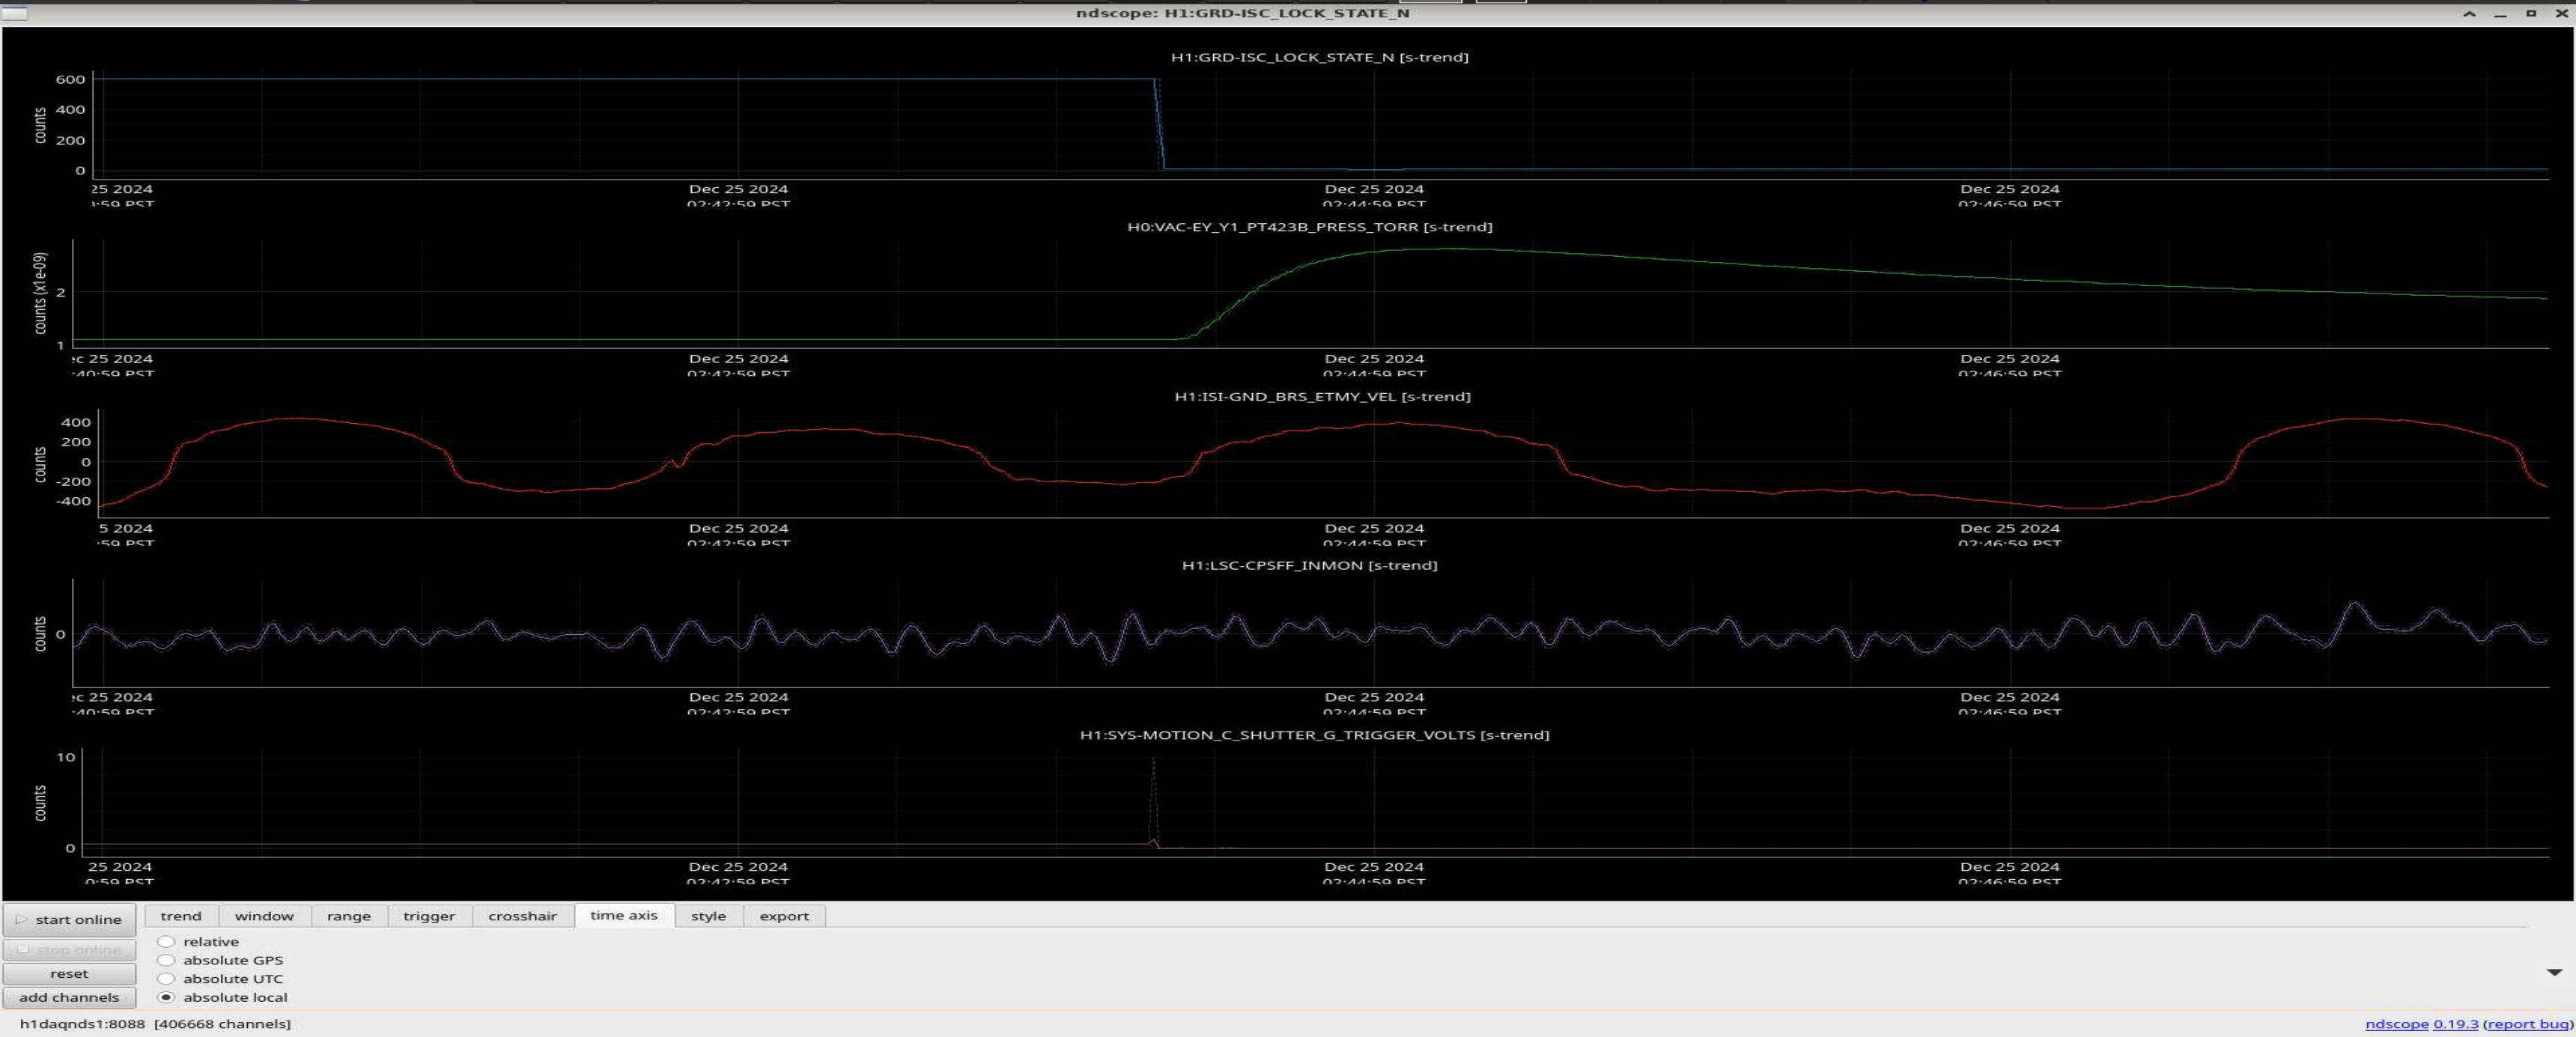Open the export tab

pyautogui.click(x=784, y=916)
